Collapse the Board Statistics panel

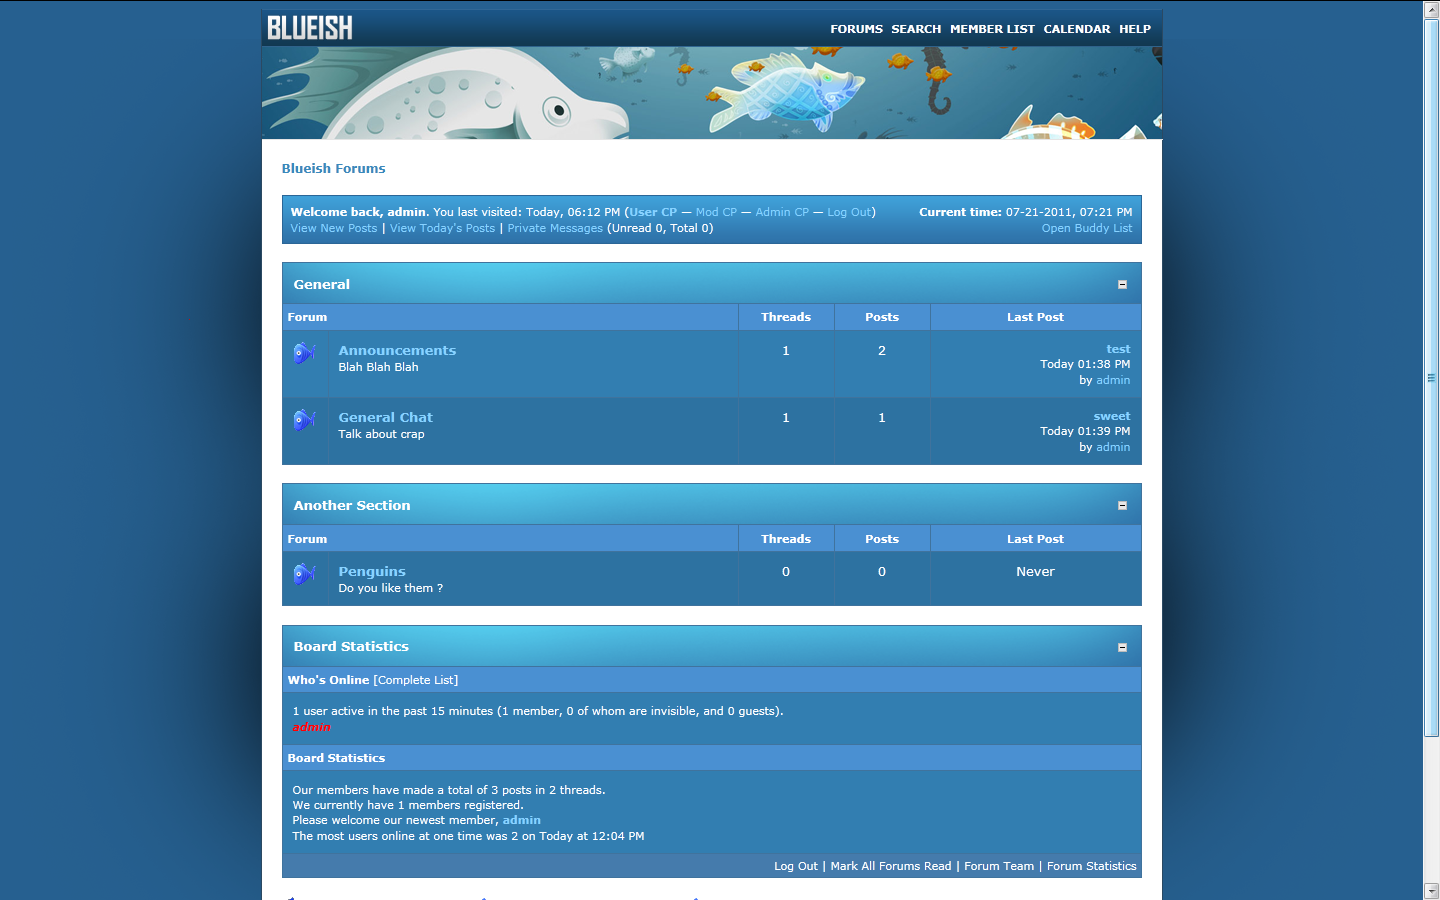click(x=1122, y=648)
